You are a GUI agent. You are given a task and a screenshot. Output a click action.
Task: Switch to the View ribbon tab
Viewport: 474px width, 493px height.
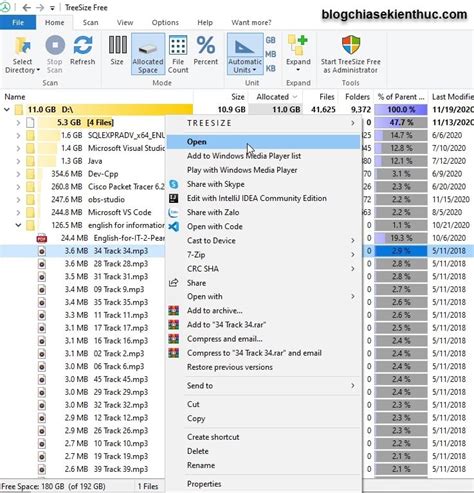pos(125,23)
